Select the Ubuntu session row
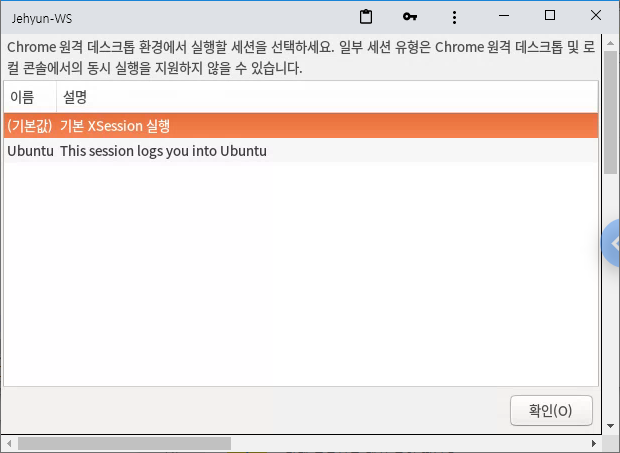Image resolution: width=620 pixels, height=453 pixels. [301, 151]
